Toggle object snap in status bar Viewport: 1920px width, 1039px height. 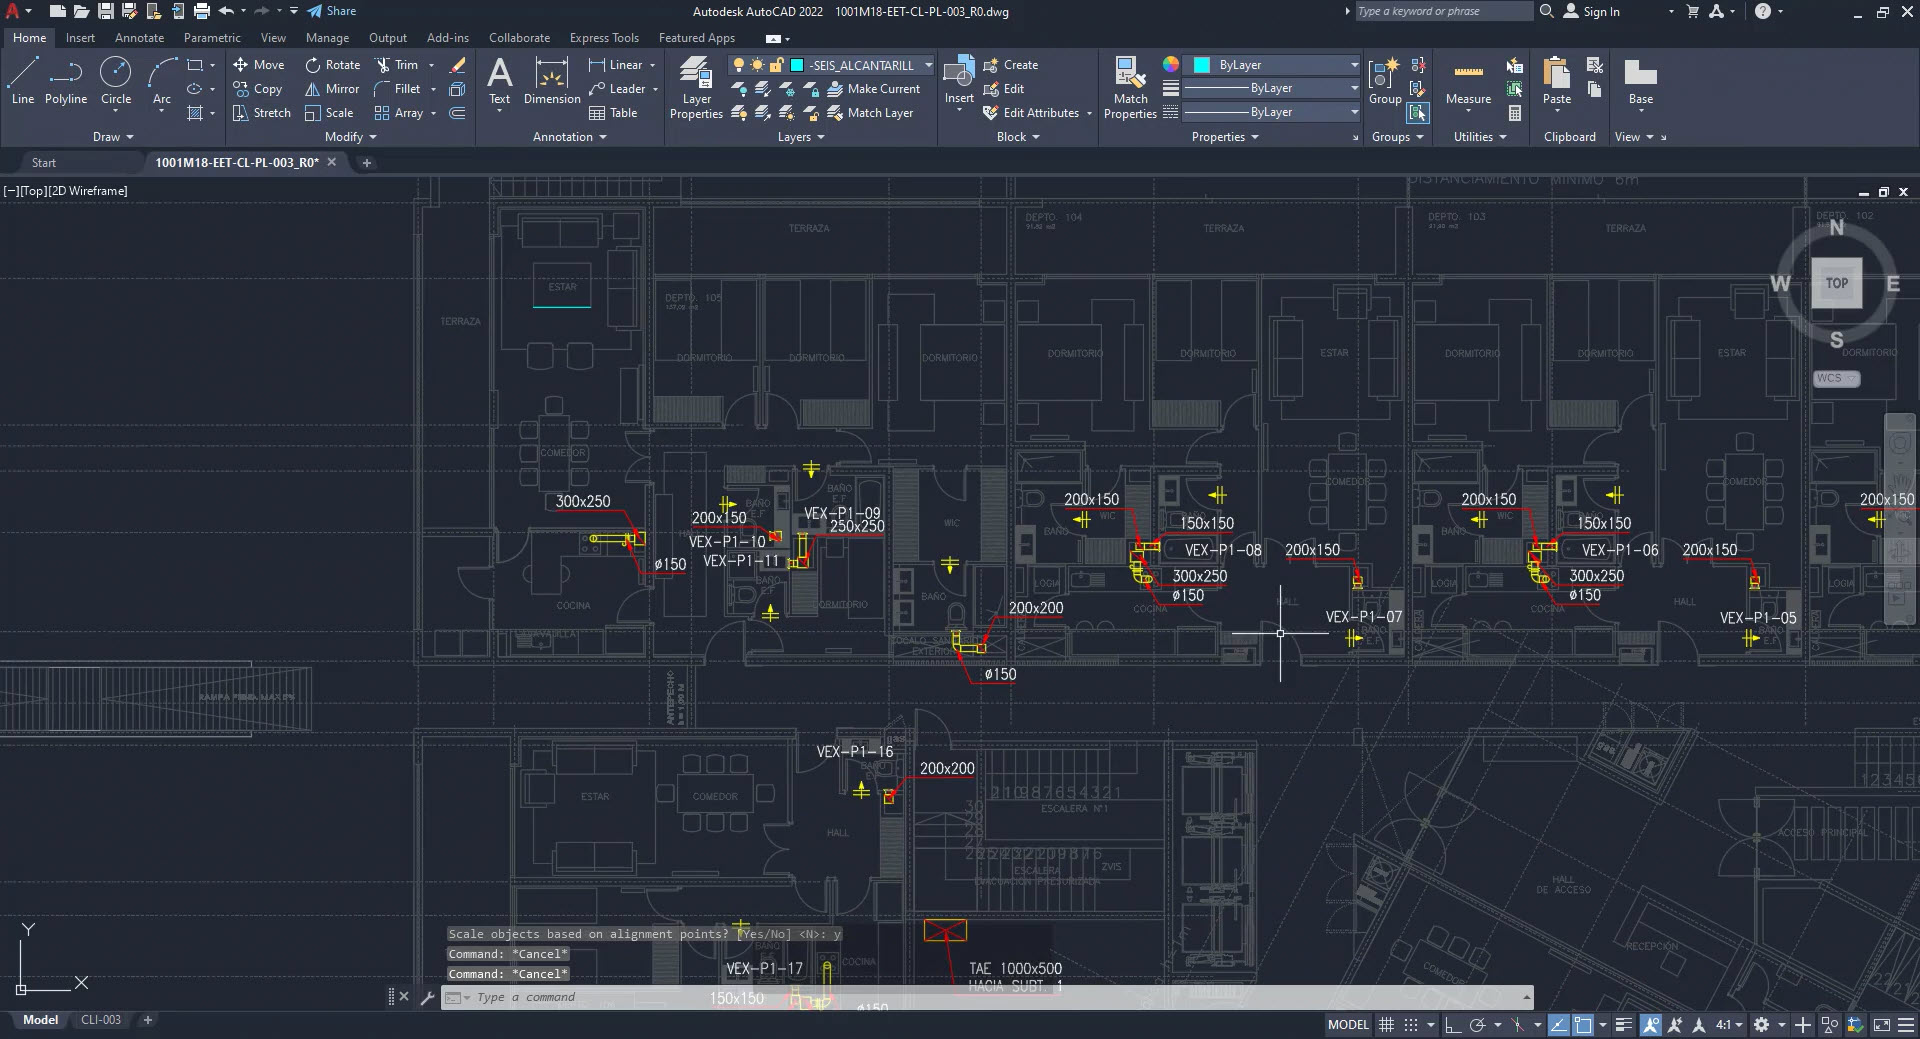1583,1025
